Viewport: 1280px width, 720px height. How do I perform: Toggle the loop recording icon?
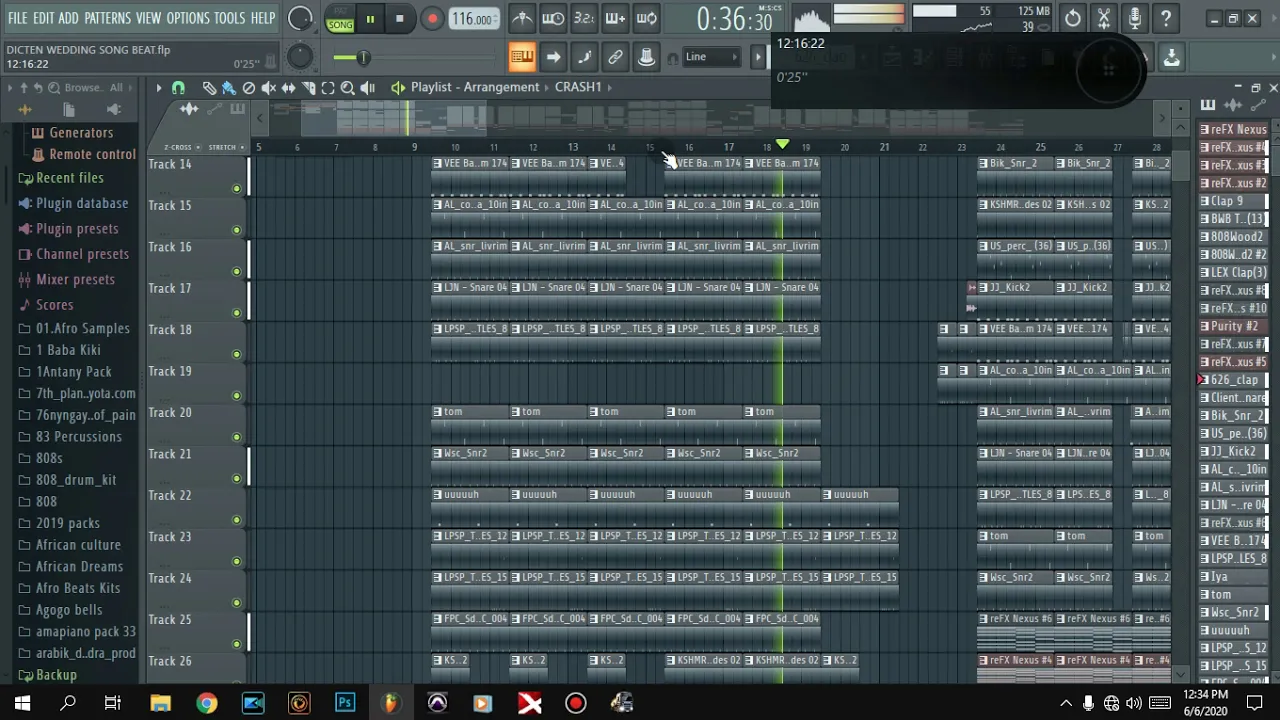(646, 18)
